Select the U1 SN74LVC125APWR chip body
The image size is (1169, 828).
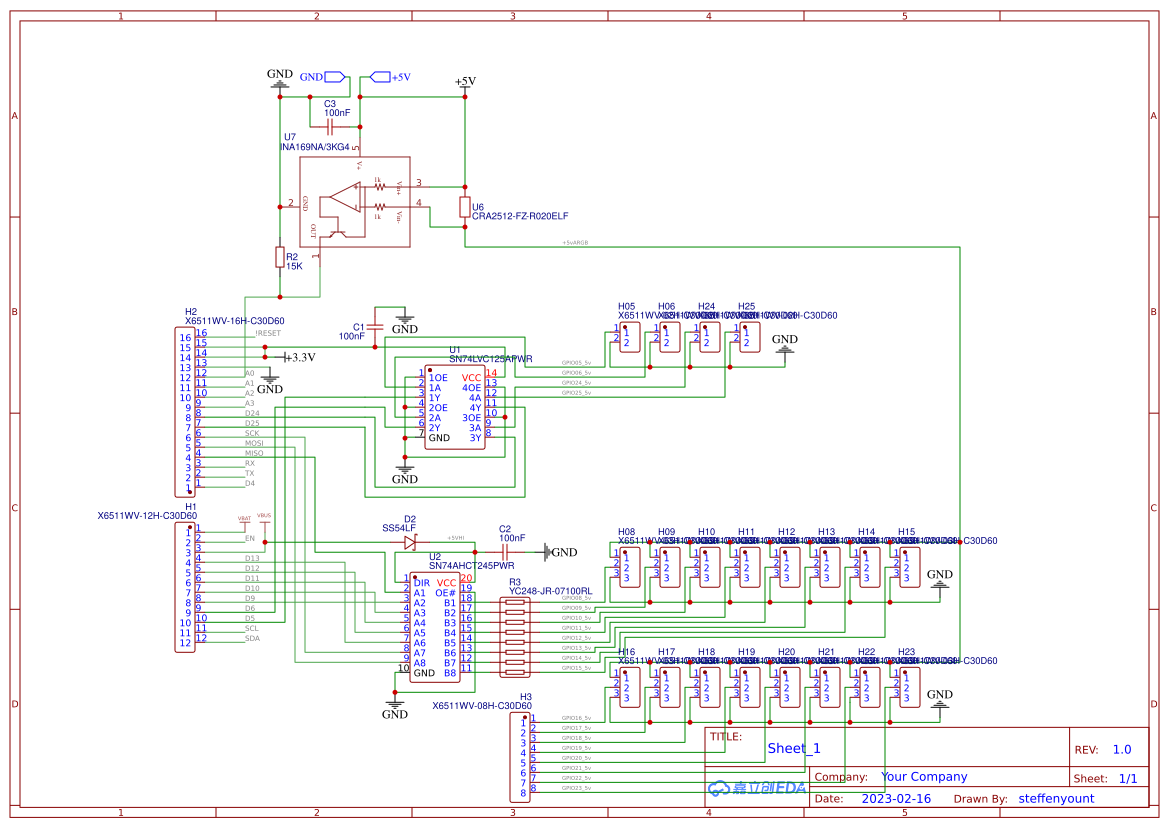pos(455,408)
